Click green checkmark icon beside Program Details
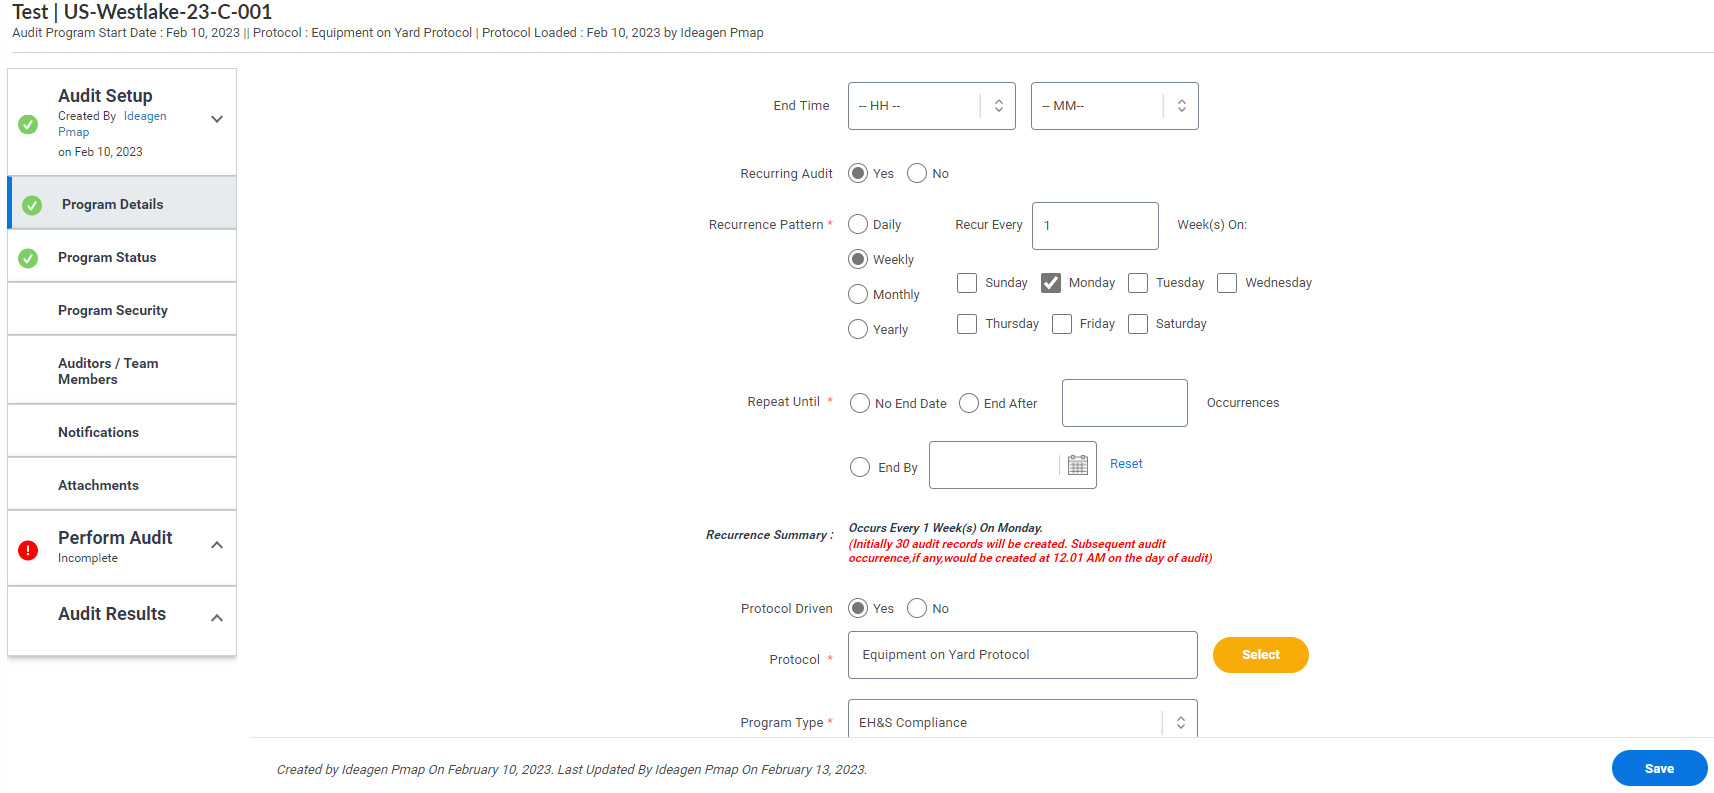Viewport: 1714px width, 793px height. [32, 205]
